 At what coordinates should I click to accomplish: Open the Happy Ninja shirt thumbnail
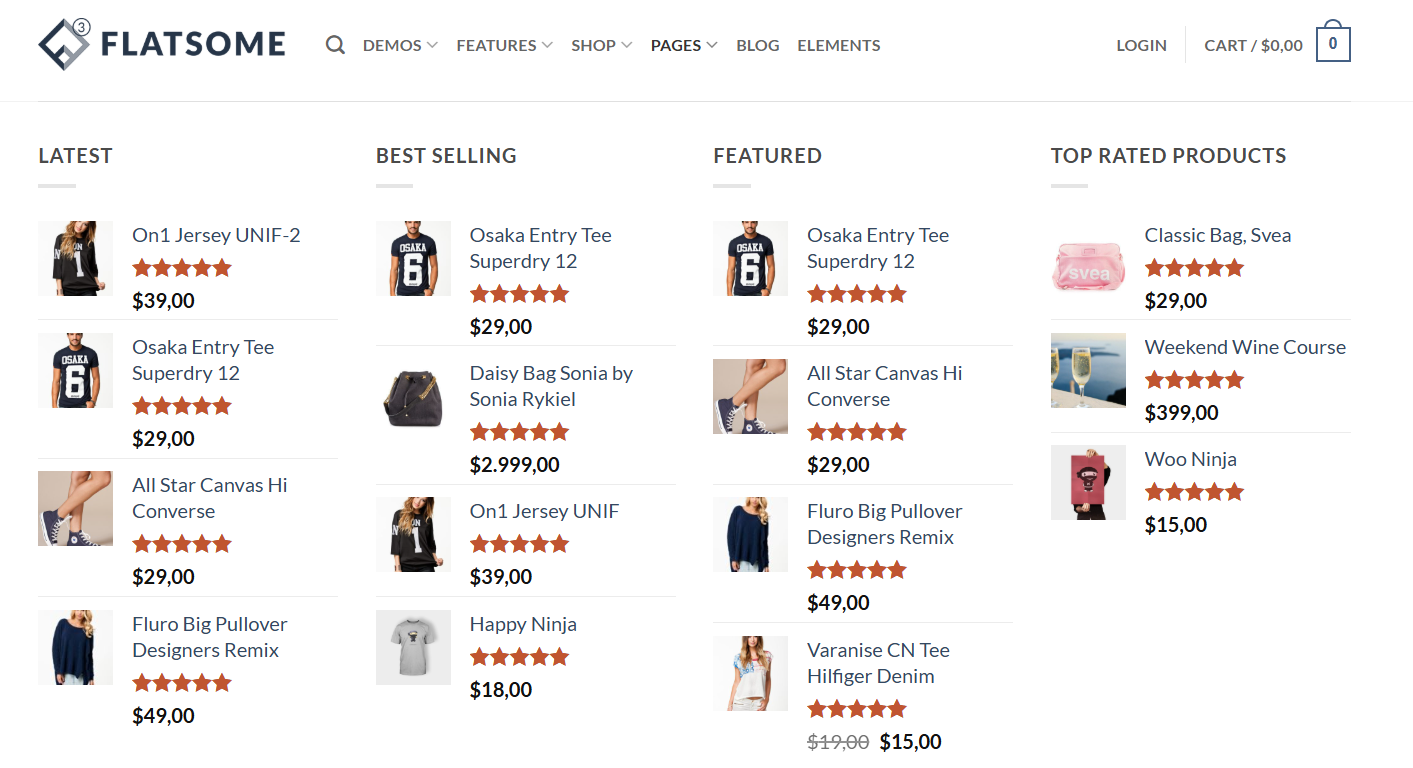point(413,647)
